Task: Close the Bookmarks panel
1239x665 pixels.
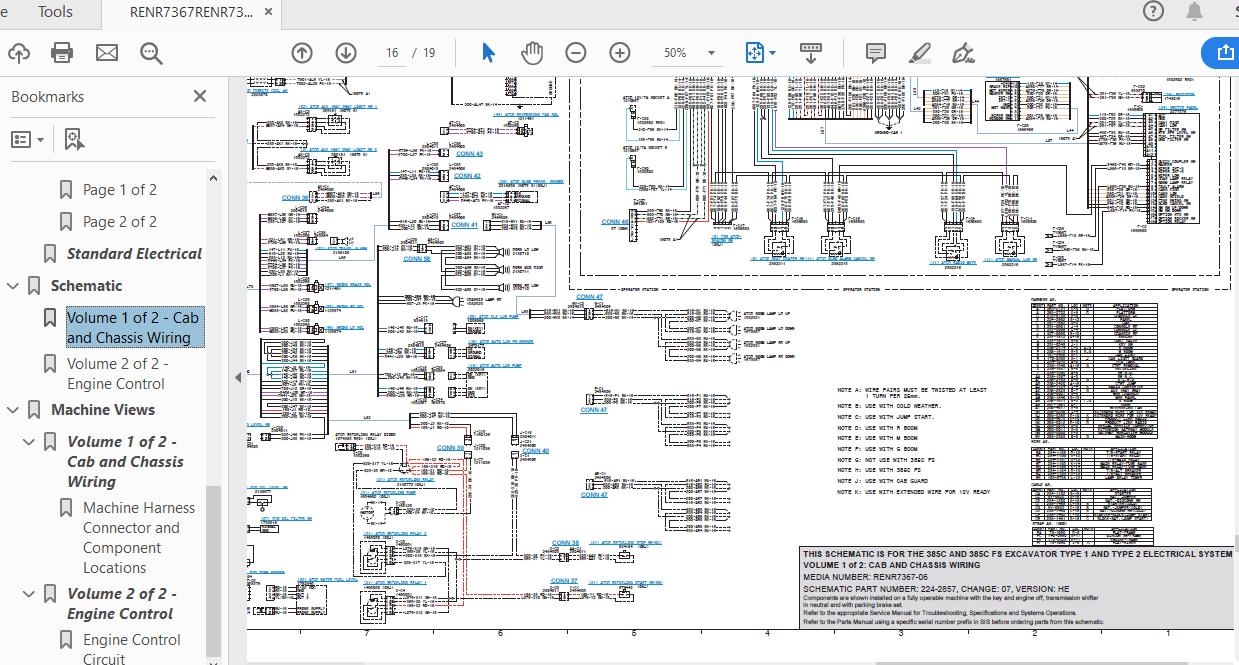Action: point(200,96)
